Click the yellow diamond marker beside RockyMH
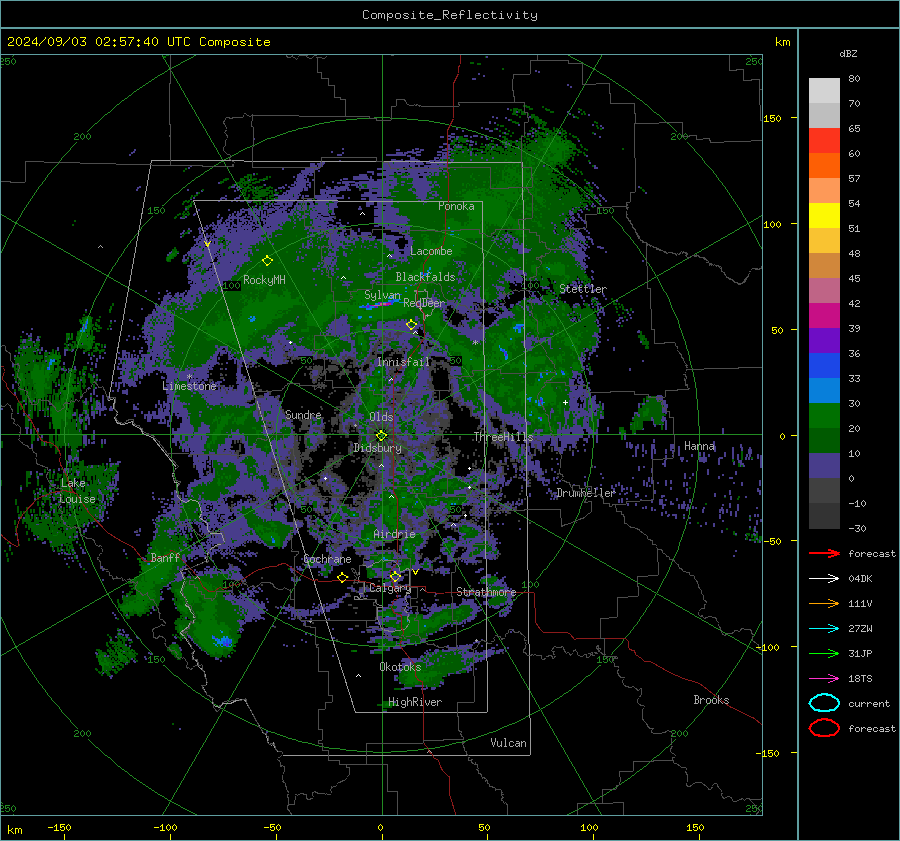 (267, 261)
